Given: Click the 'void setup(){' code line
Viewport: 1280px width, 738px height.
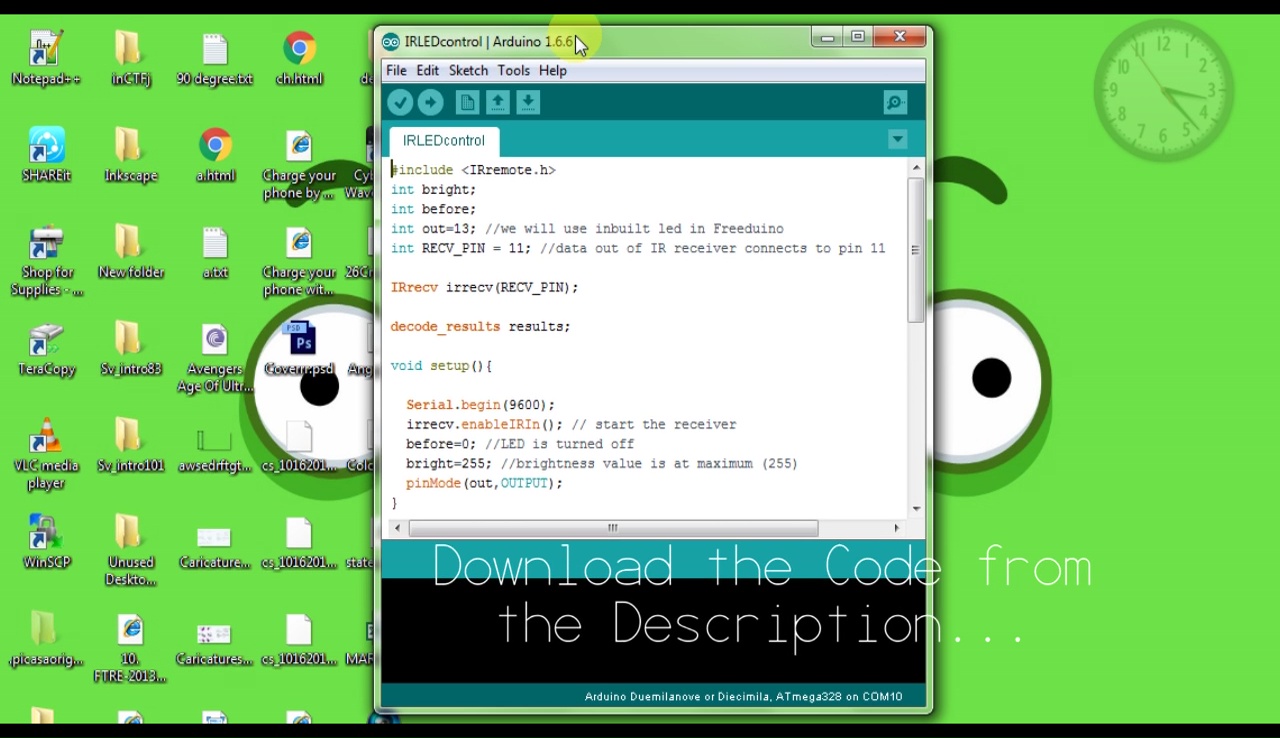Looking at the screenshot, I should (441, 366).
